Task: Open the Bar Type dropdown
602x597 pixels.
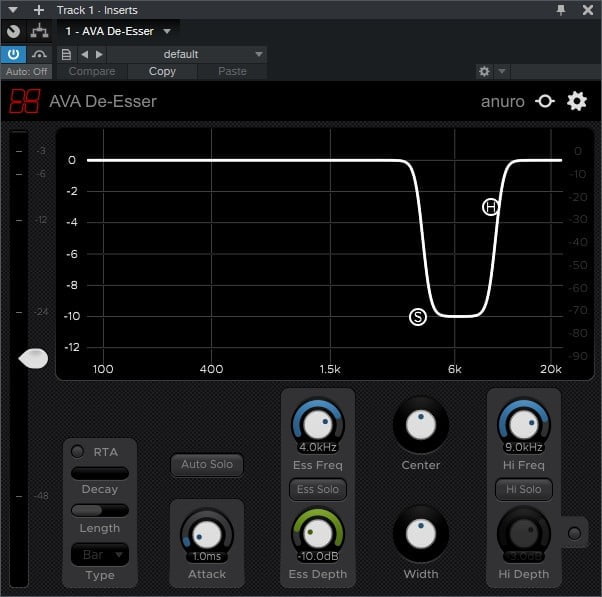Action: tap(100, 554)
